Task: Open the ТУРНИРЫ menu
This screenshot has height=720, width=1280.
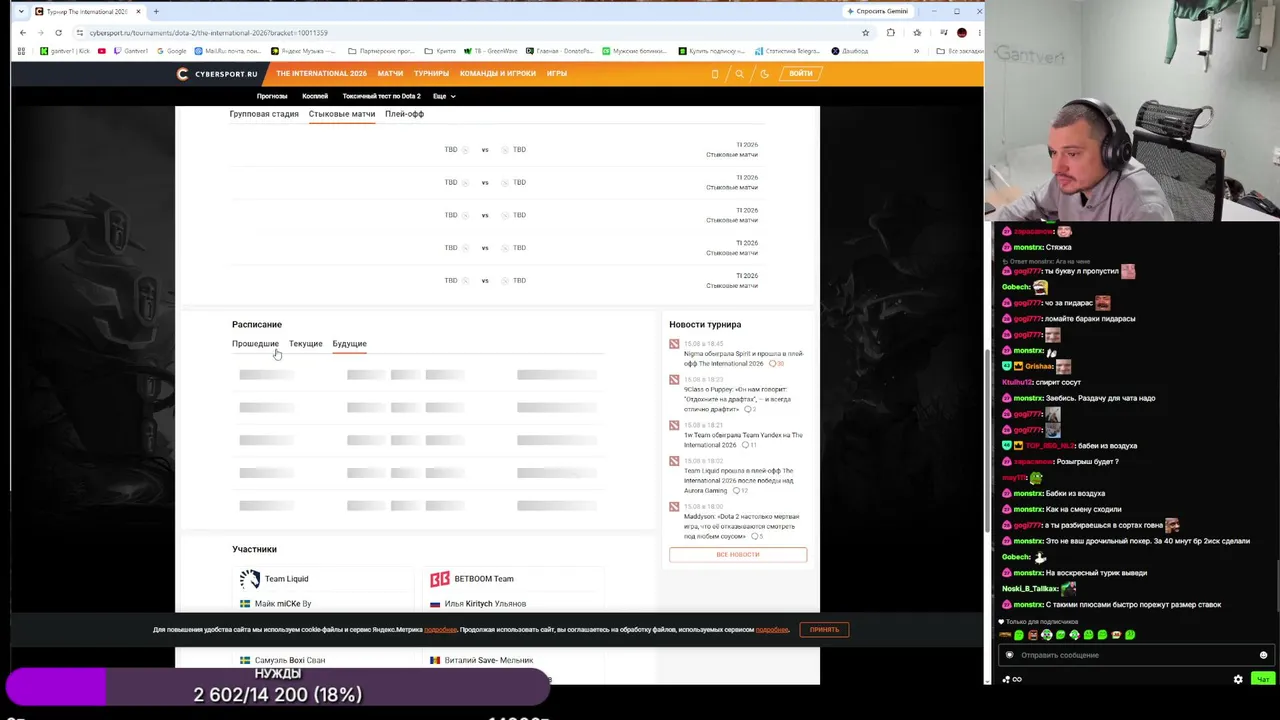Action: click(431, 73)
